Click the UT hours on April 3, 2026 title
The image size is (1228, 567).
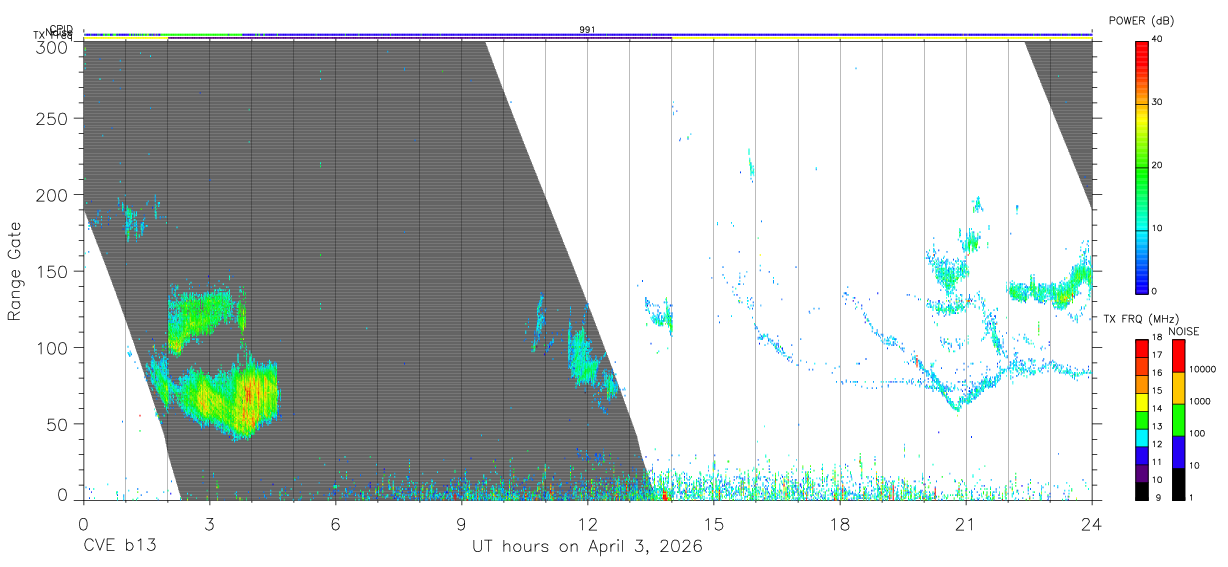coord(587,547)
